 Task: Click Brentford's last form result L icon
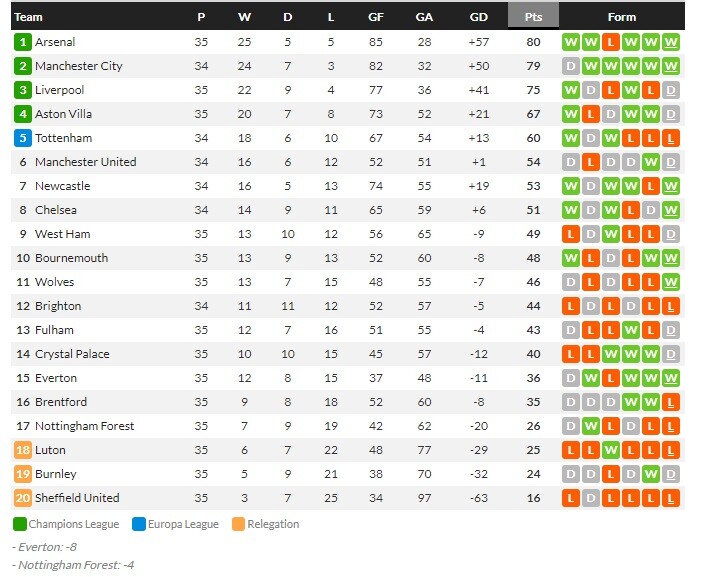point(671,402)
